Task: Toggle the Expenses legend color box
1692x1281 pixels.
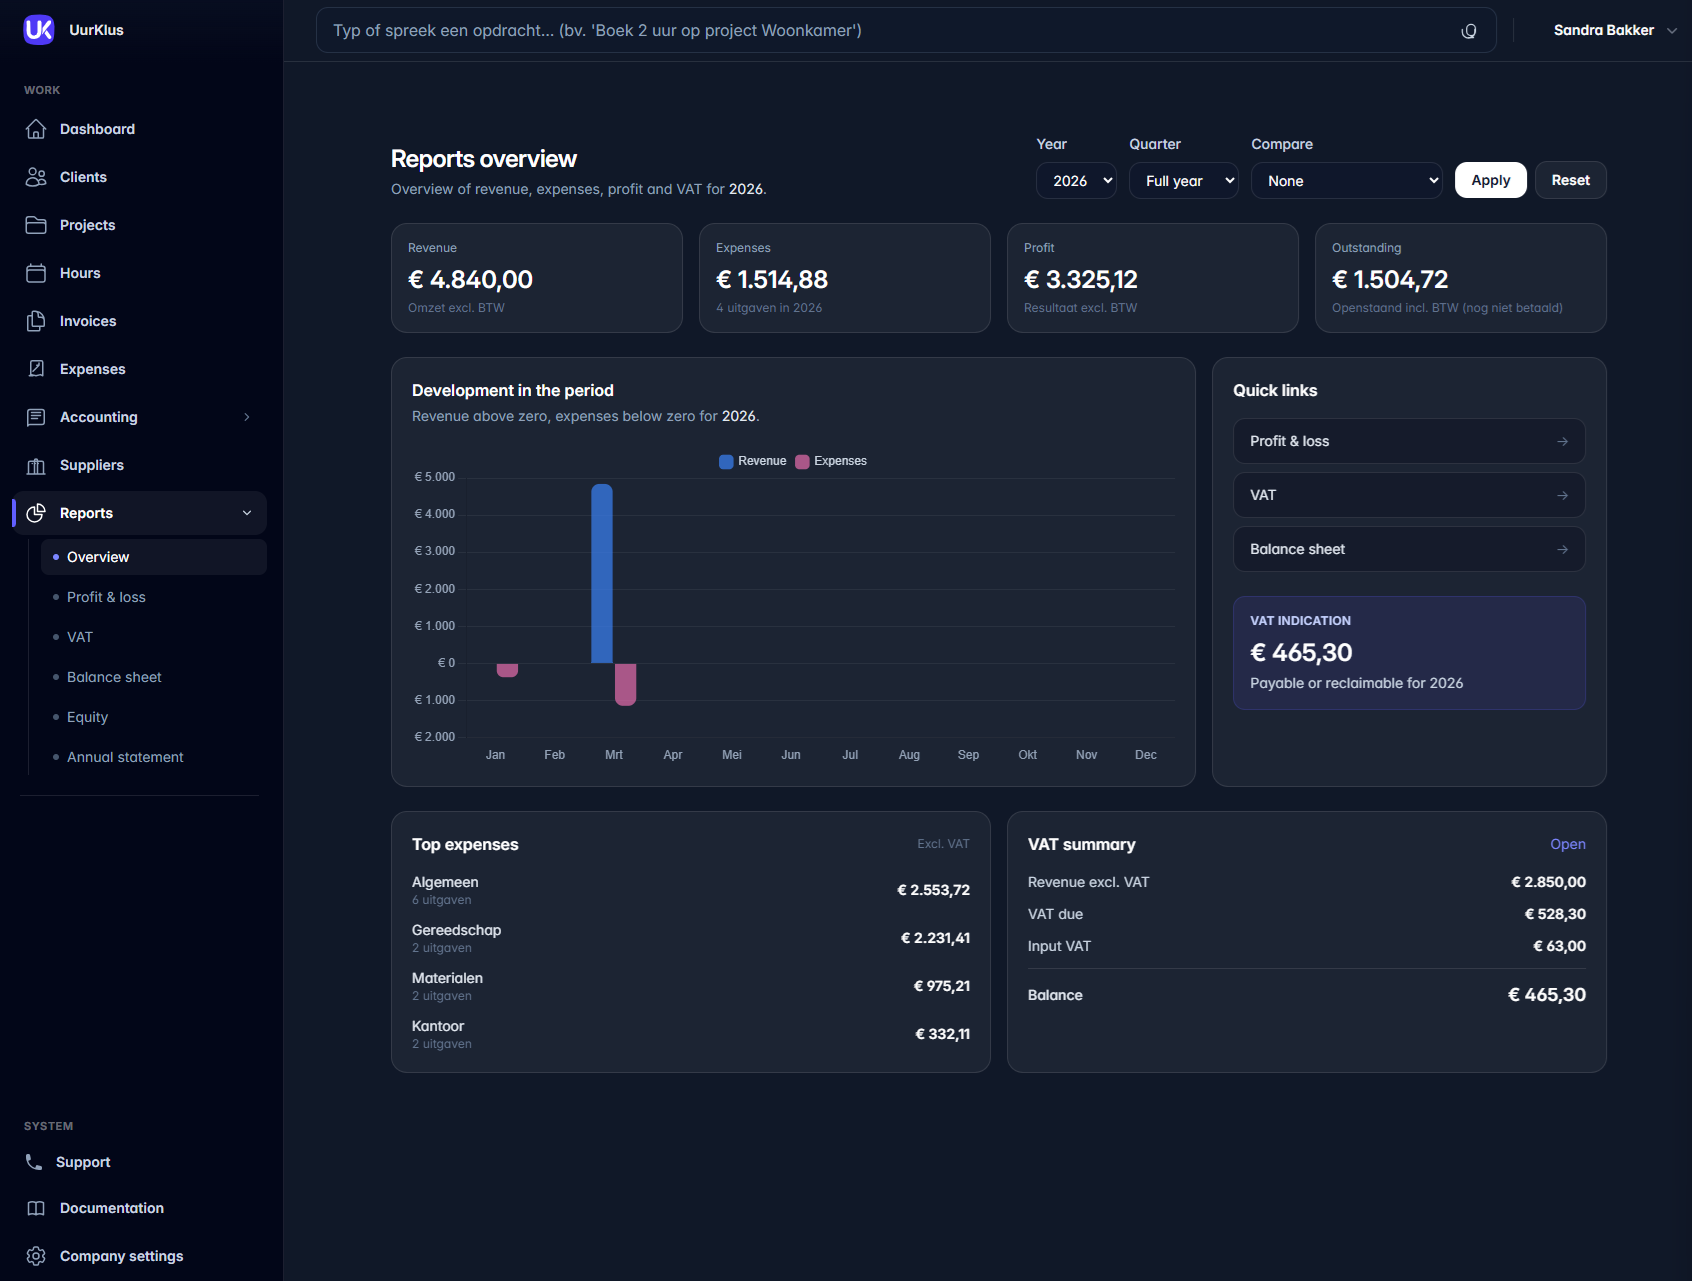Action: tap(802, 461)
